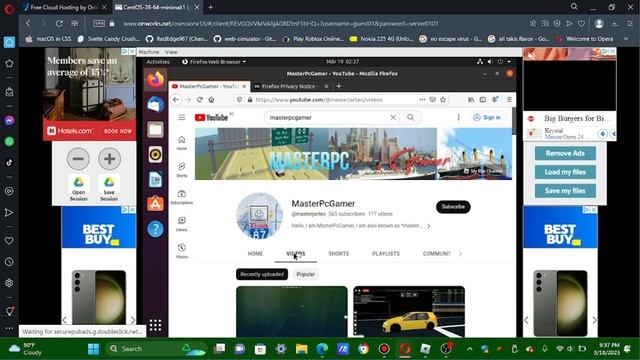Go back in Firefox
Image resolution: width=640 pixels, height=360 pixels.
[x=176, y=100]
